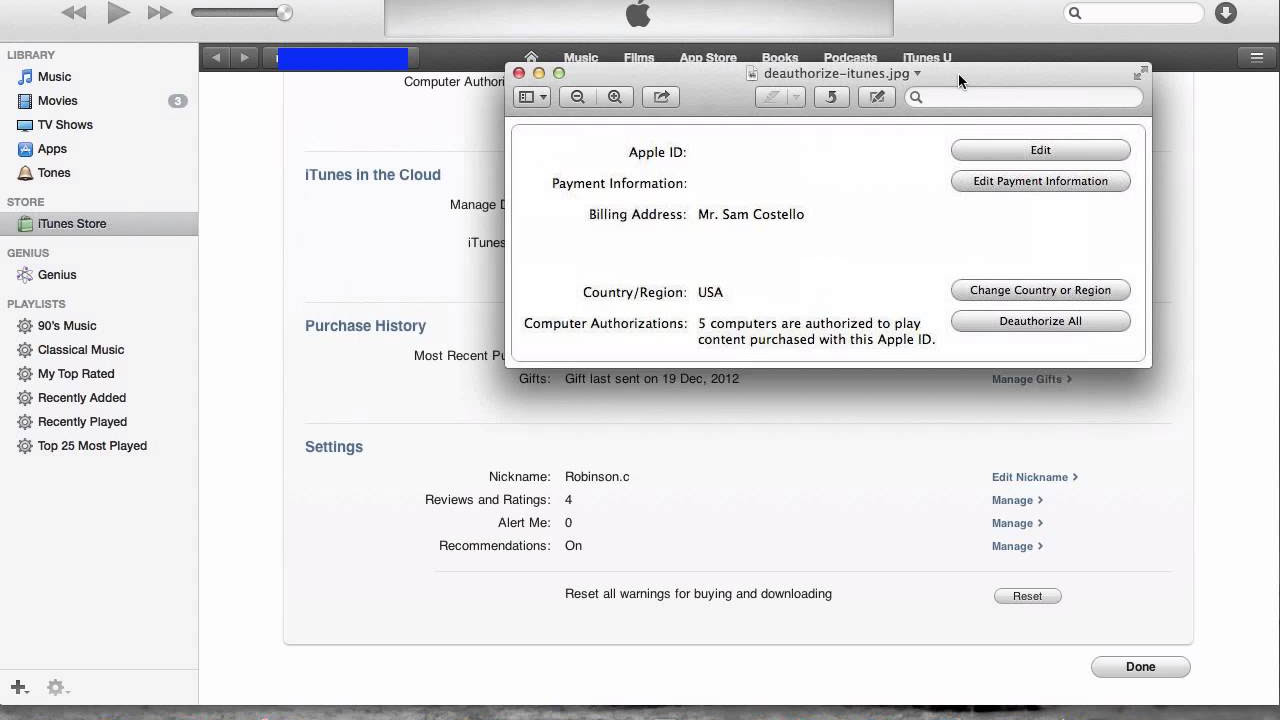Image resolution: width=1280 pixels, height=720 pixels.
Task: Click the Reset warnings button
Action: pyautogui.click(x=1028, y=596)
